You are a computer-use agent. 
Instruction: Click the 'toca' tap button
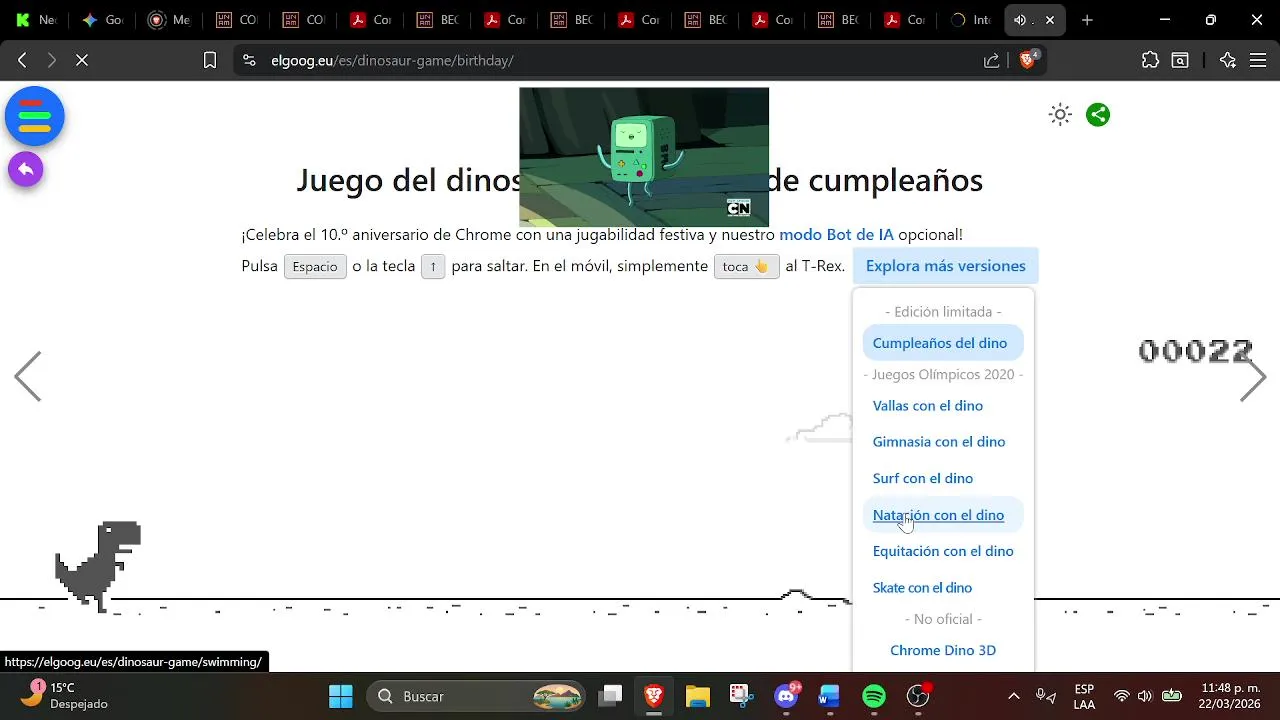746,267
